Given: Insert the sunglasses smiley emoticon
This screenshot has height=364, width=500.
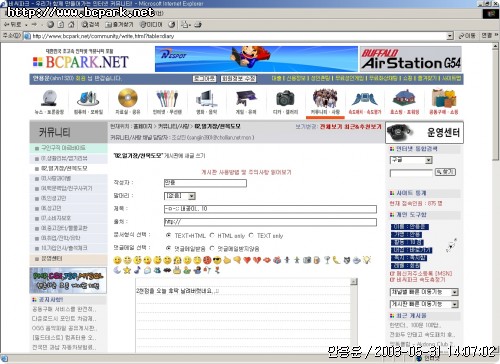Looking at the screenshot, I should (x=217, y=260).
